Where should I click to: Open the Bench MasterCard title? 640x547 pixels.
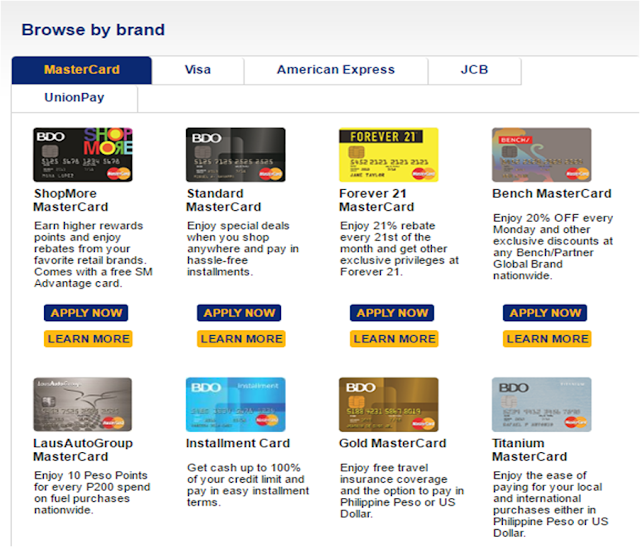tap(552, 193)
